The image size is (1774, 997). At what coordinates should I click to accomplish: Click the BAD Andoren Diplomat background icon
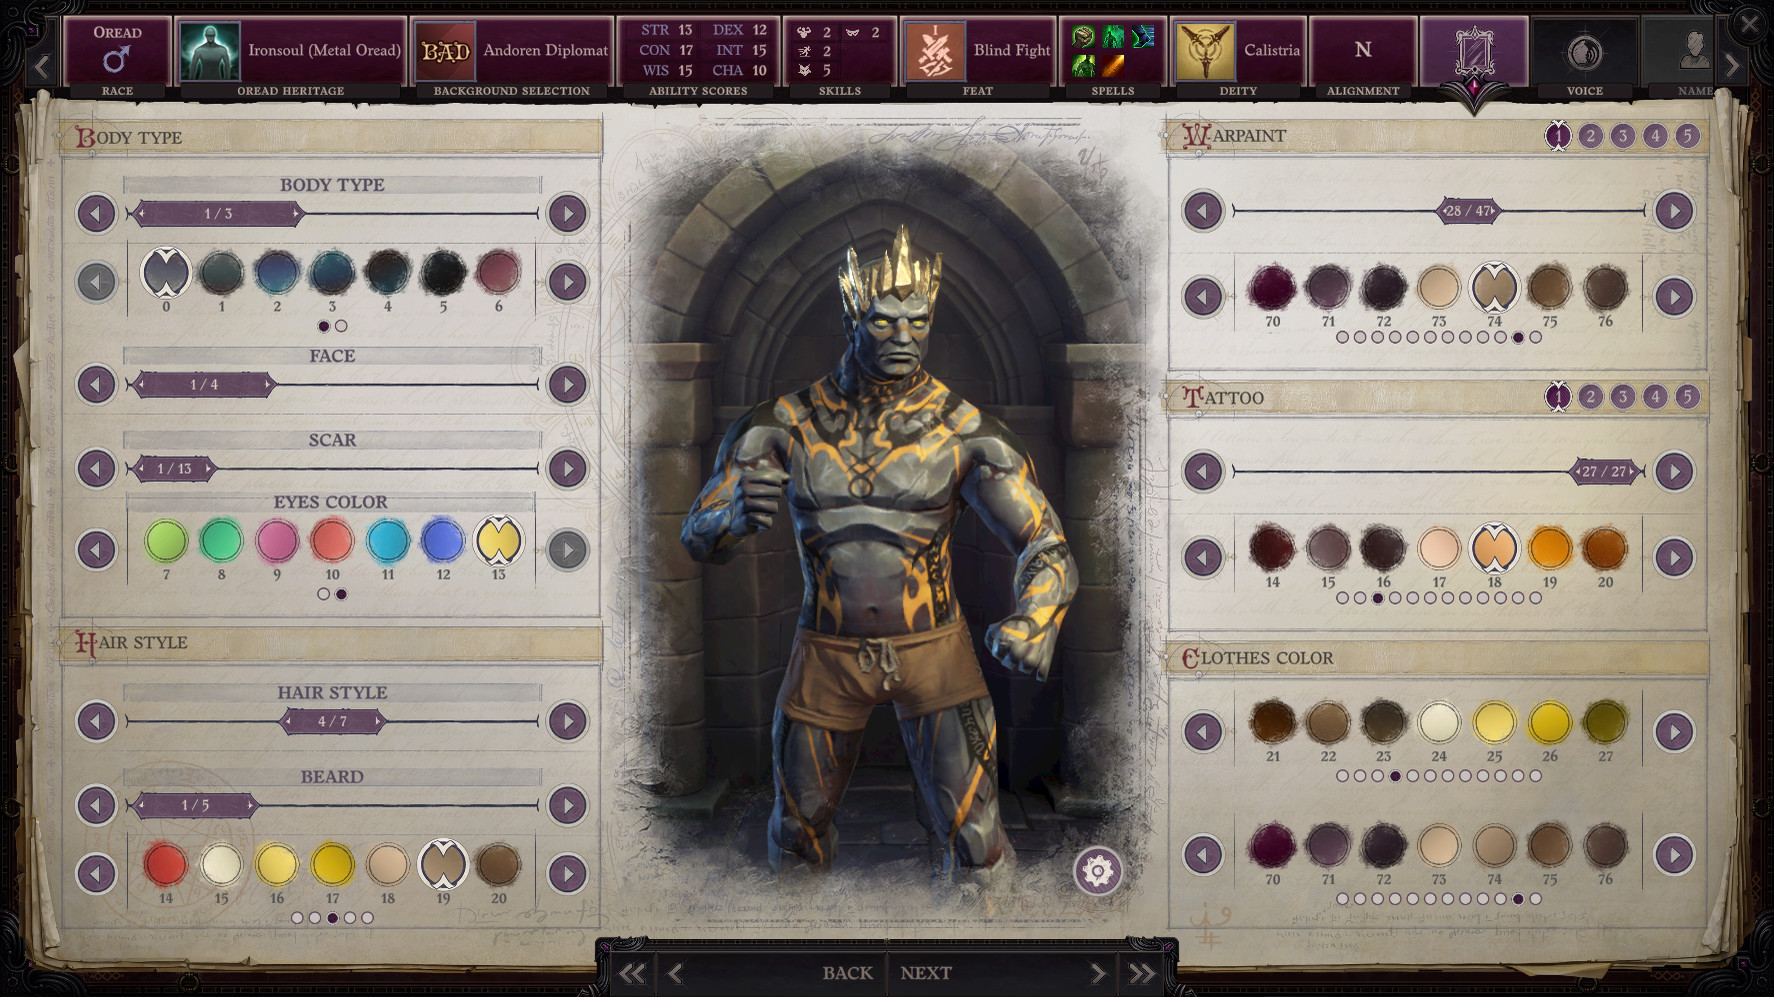[444, 51]
